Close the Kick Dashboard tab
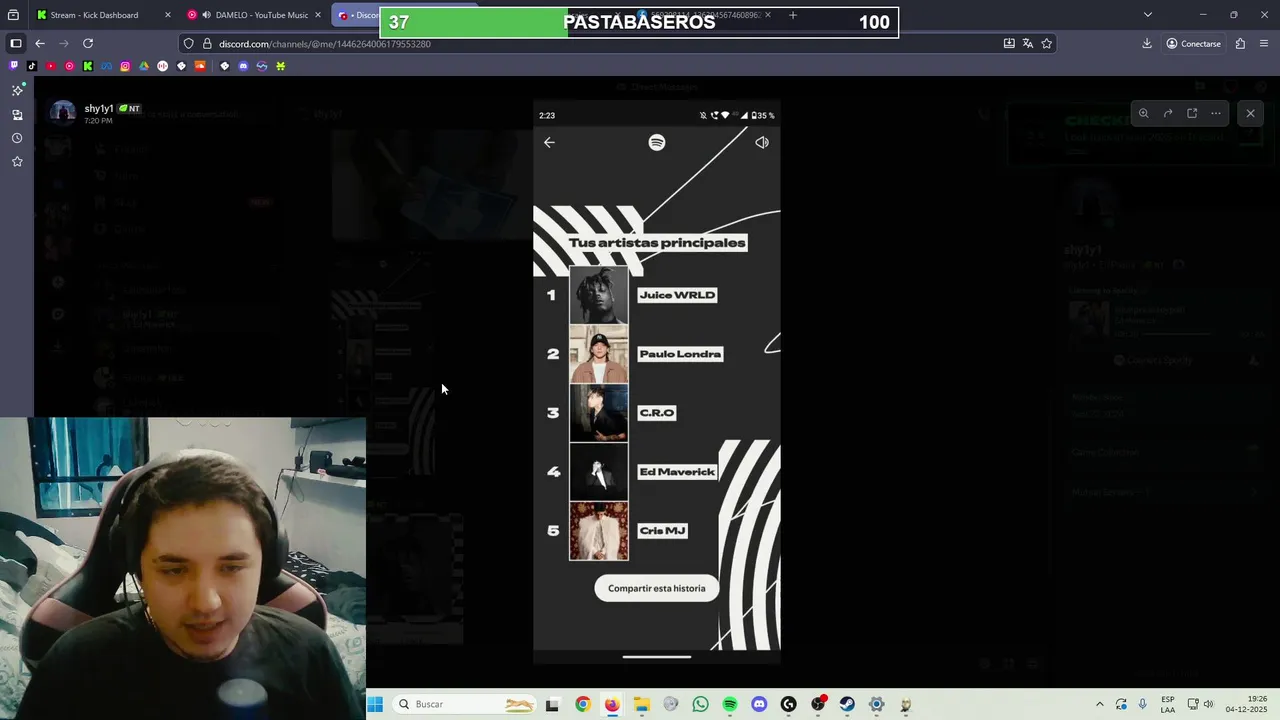This screenshot has width=1280, height=720. pyautogui.click(x=167, y=15)
